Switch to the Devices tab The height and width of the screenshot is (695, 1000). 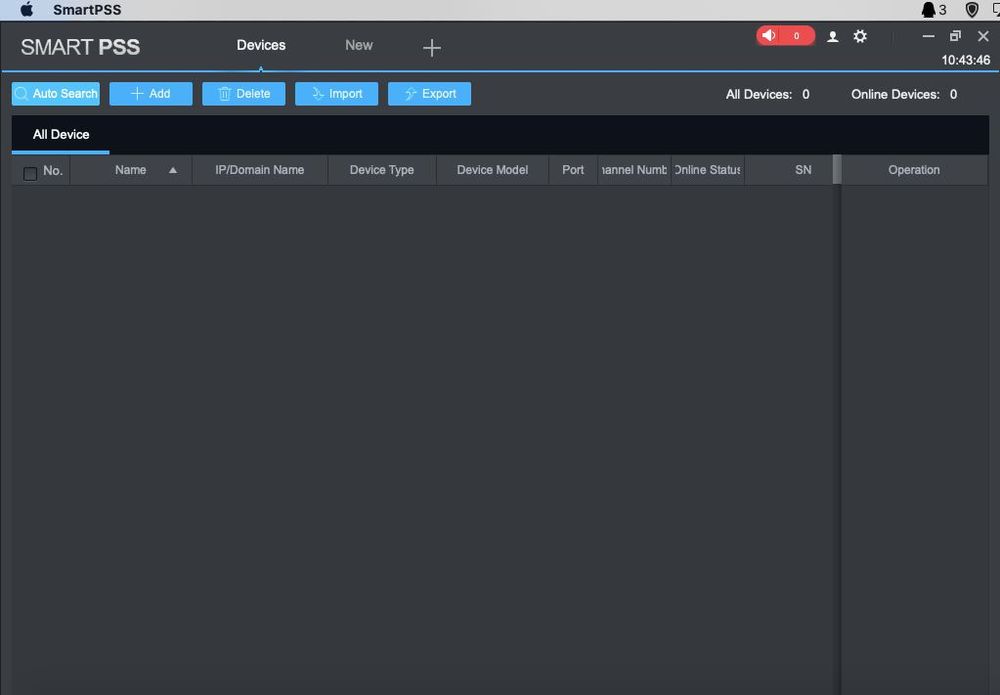(261, 45)
